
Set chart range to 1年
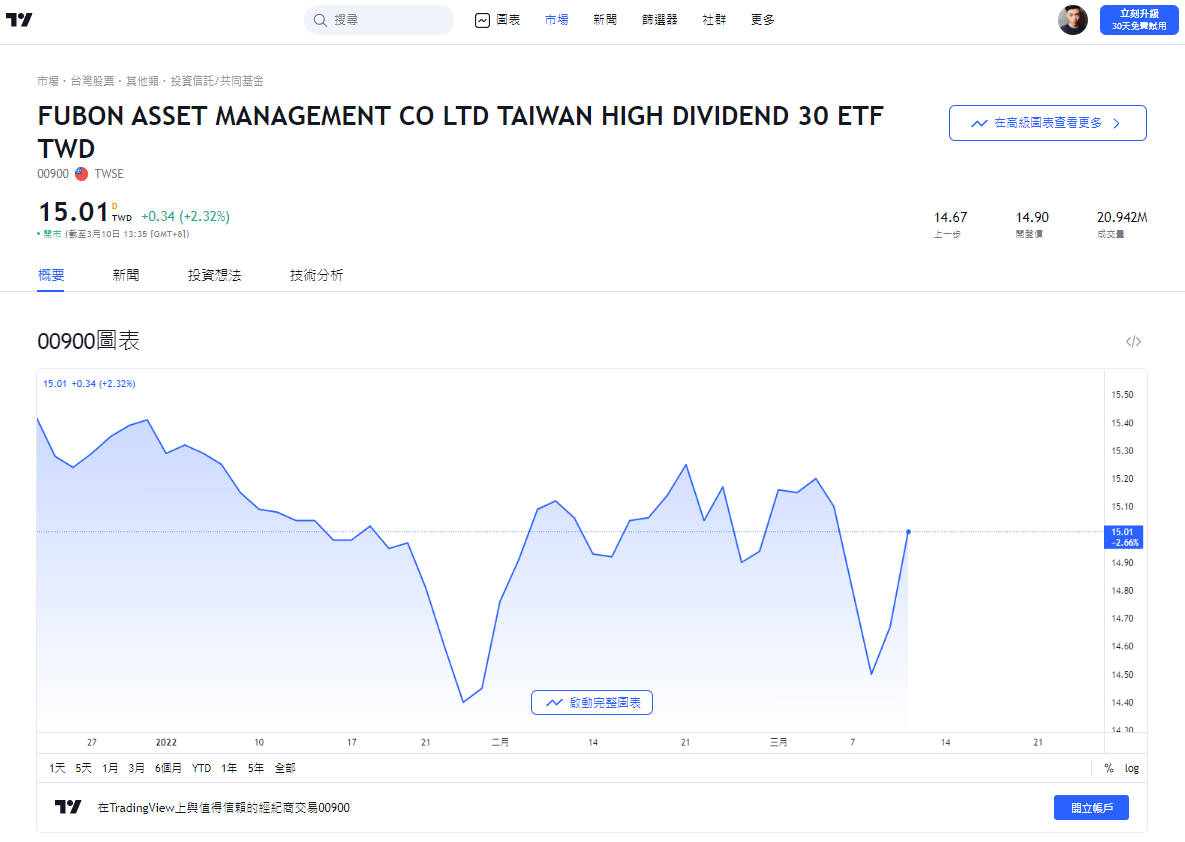tap(229, 768)
